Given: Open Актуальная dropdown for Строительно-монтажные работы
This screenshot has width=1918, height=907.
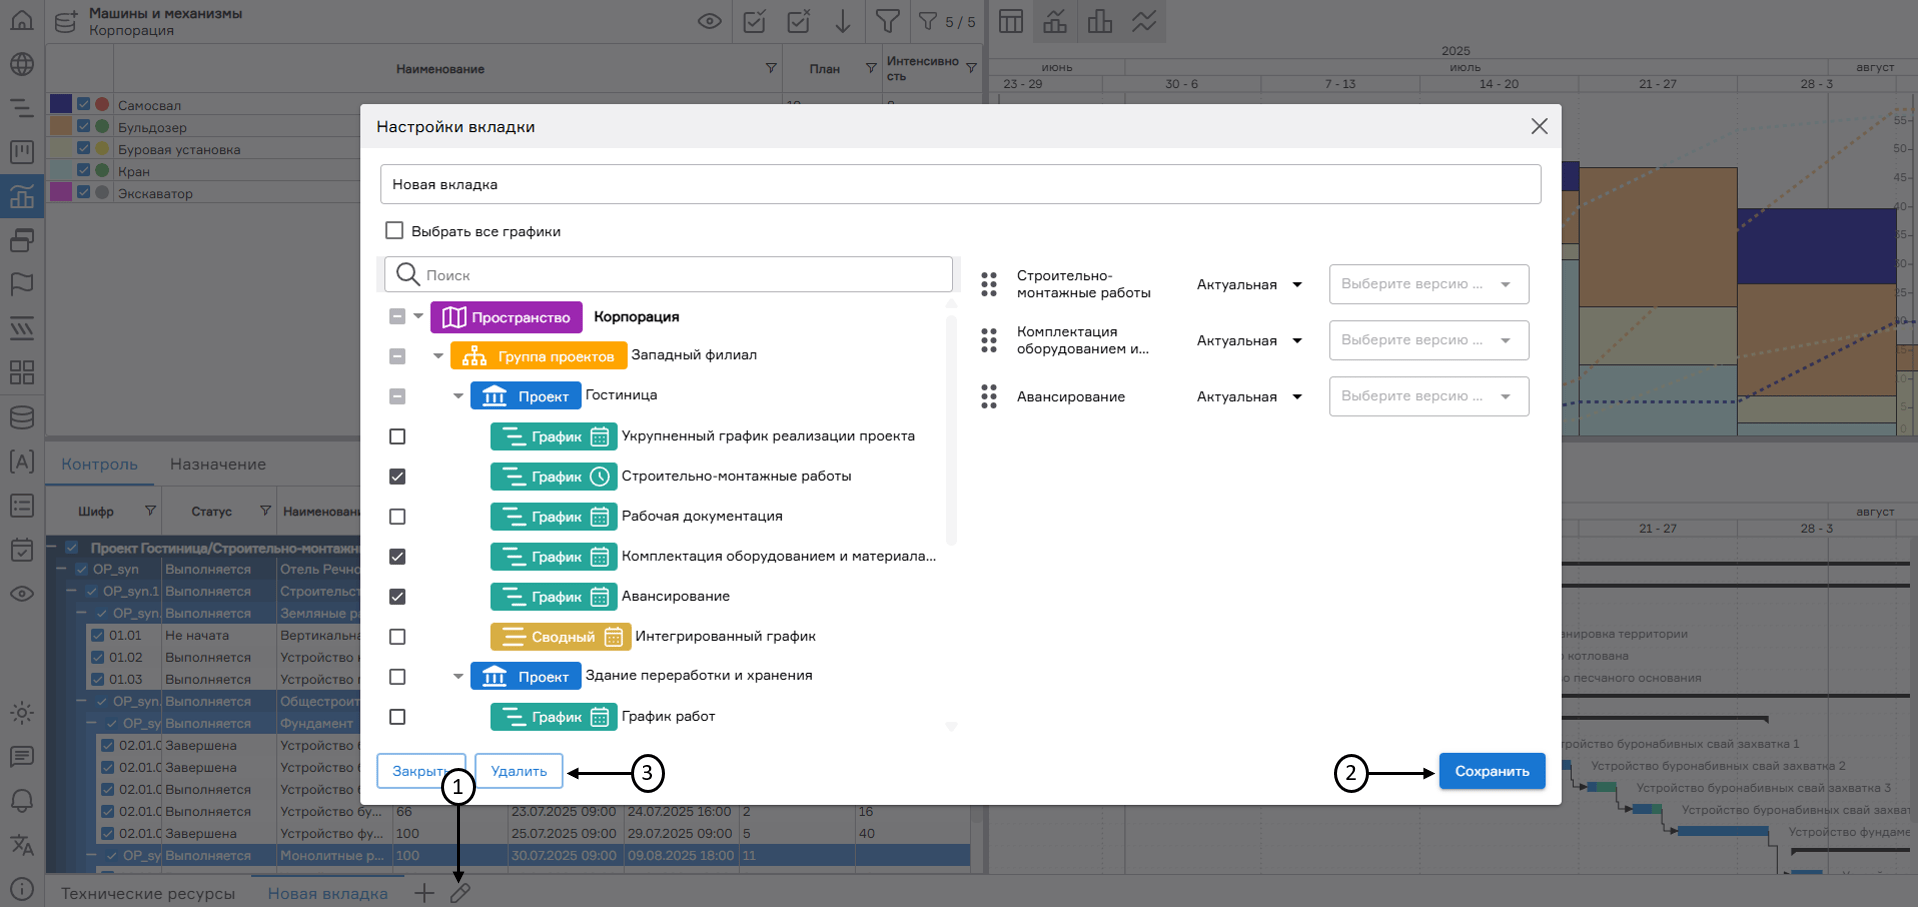Looking at the screenshot, I should click(x=1249, y=285).
